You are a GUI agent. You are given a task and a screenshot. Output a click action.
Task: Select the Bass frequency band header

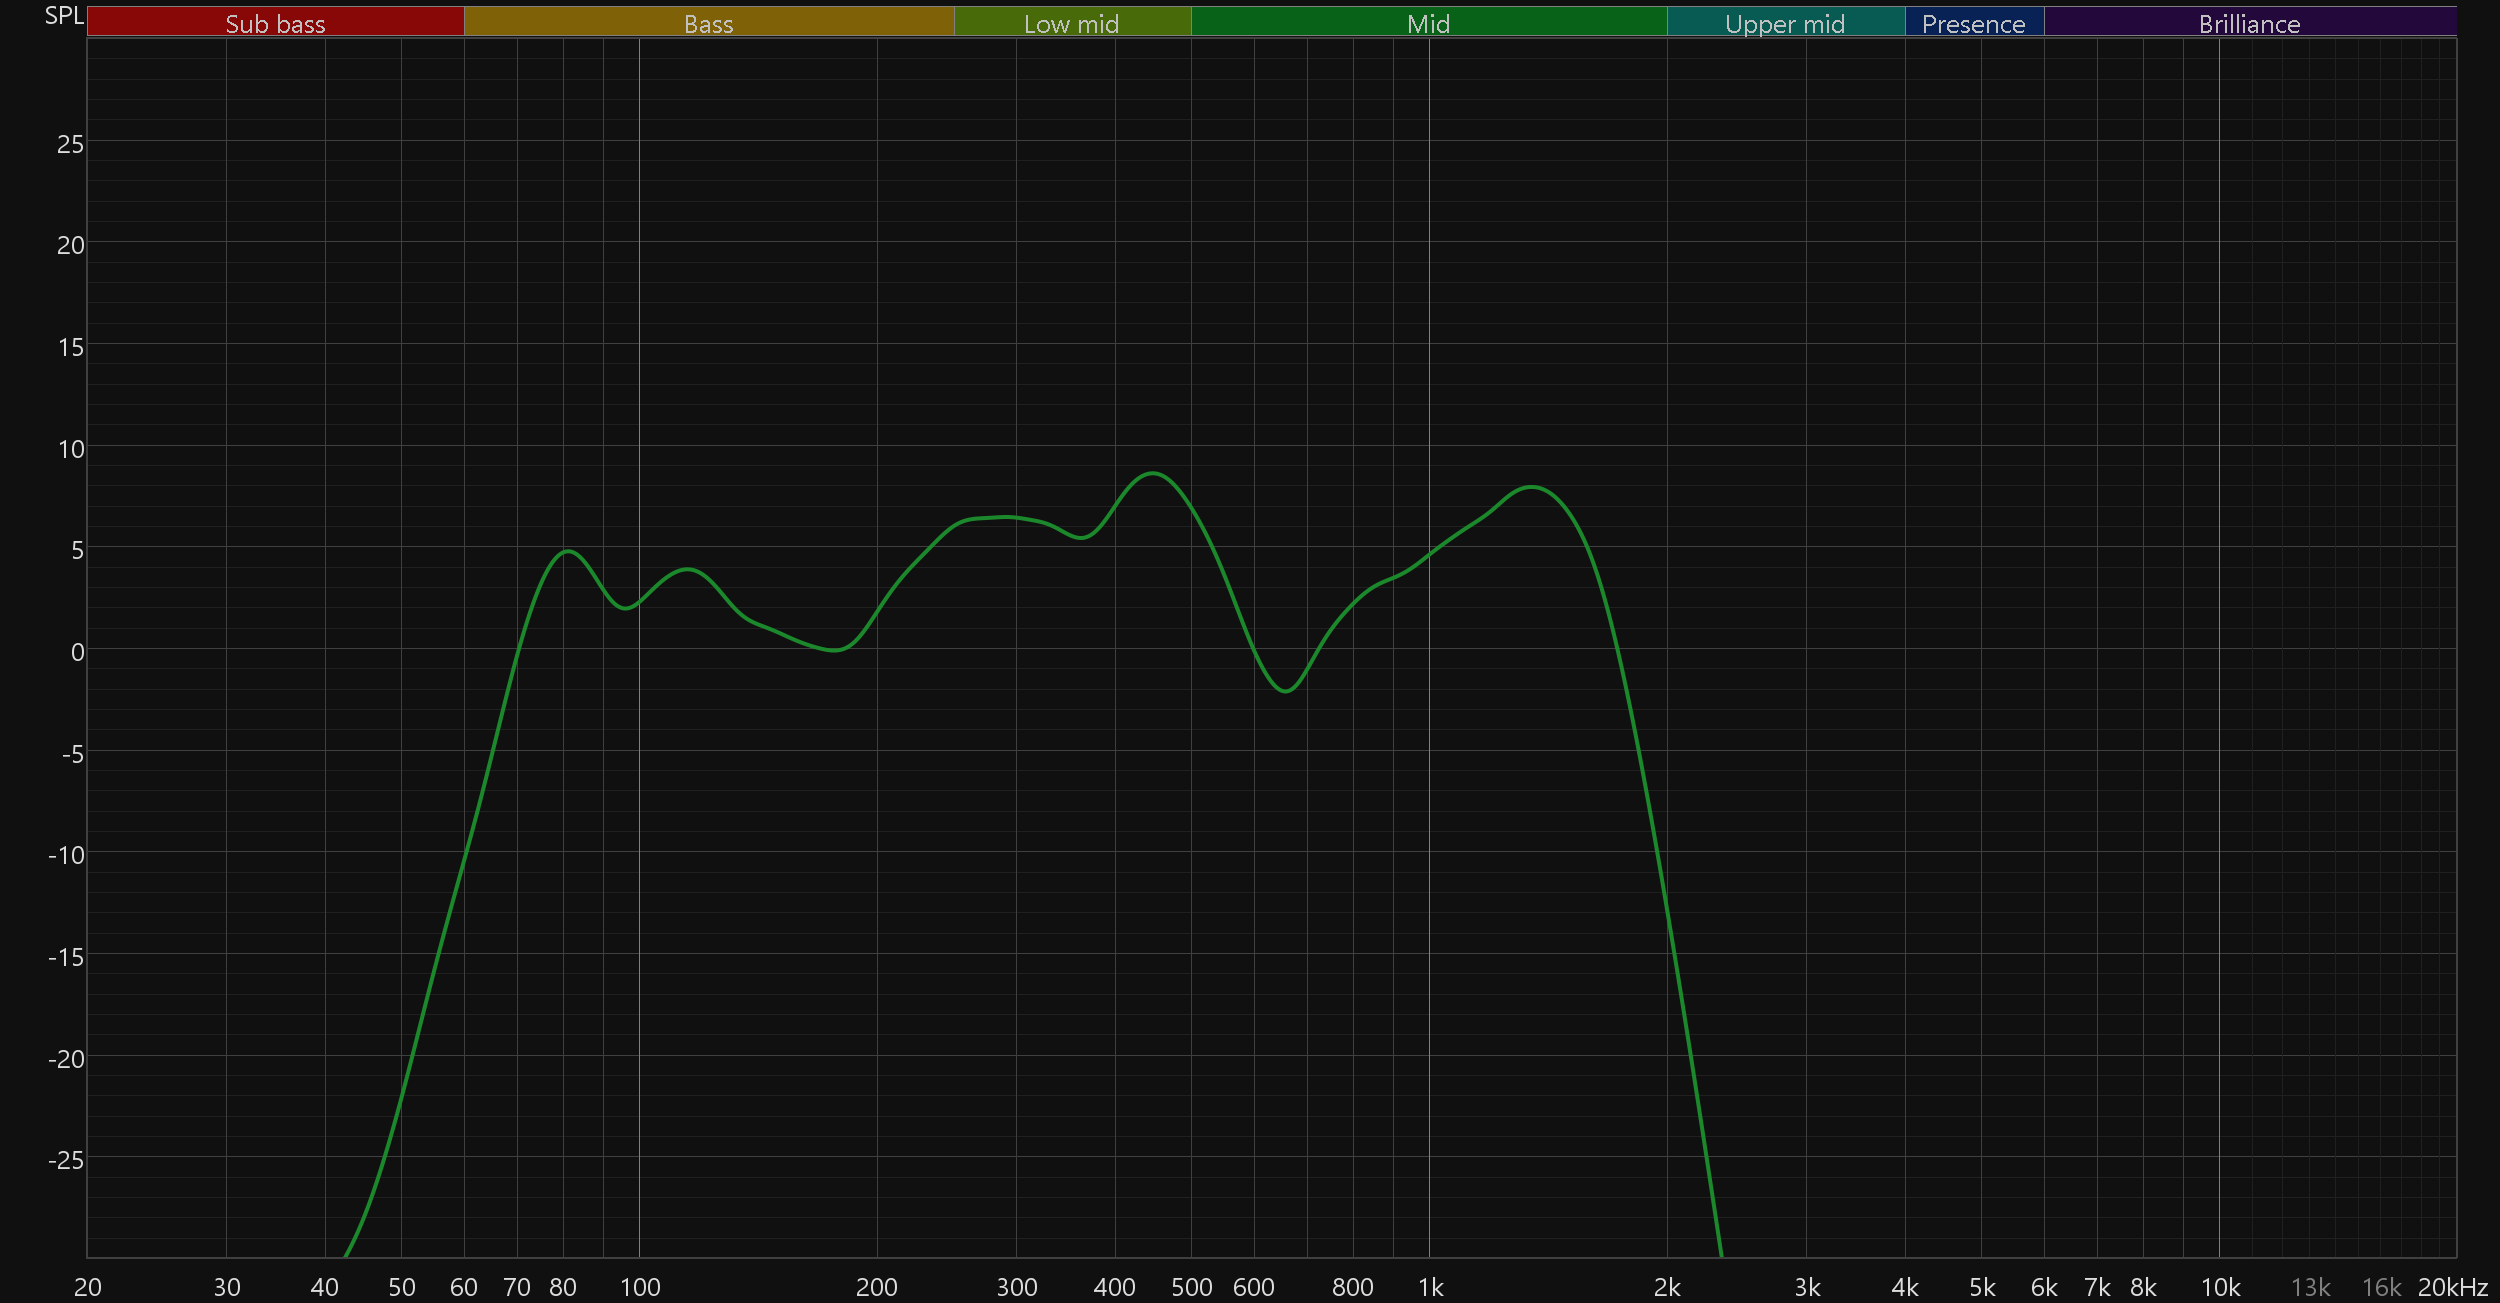pyautogui.click(x=708, y=22)
